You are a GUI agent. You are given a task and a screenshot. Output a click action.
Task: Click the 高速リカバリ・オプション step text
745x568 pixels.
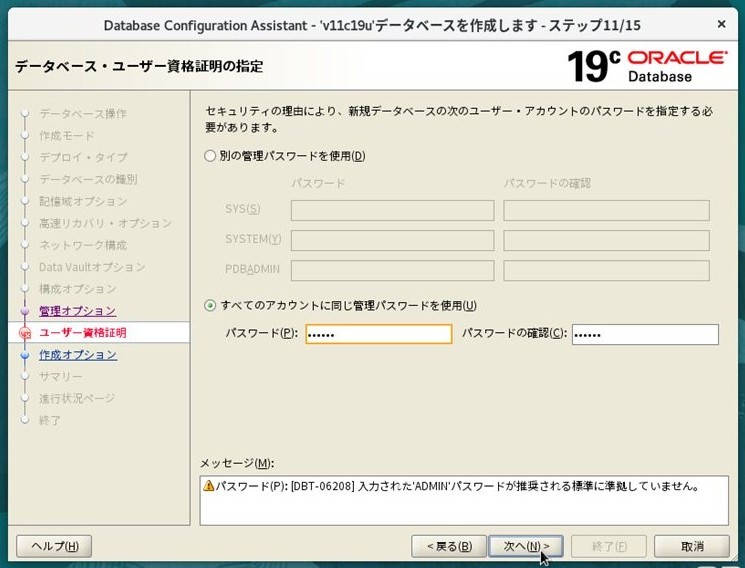(x=105, y=223)
